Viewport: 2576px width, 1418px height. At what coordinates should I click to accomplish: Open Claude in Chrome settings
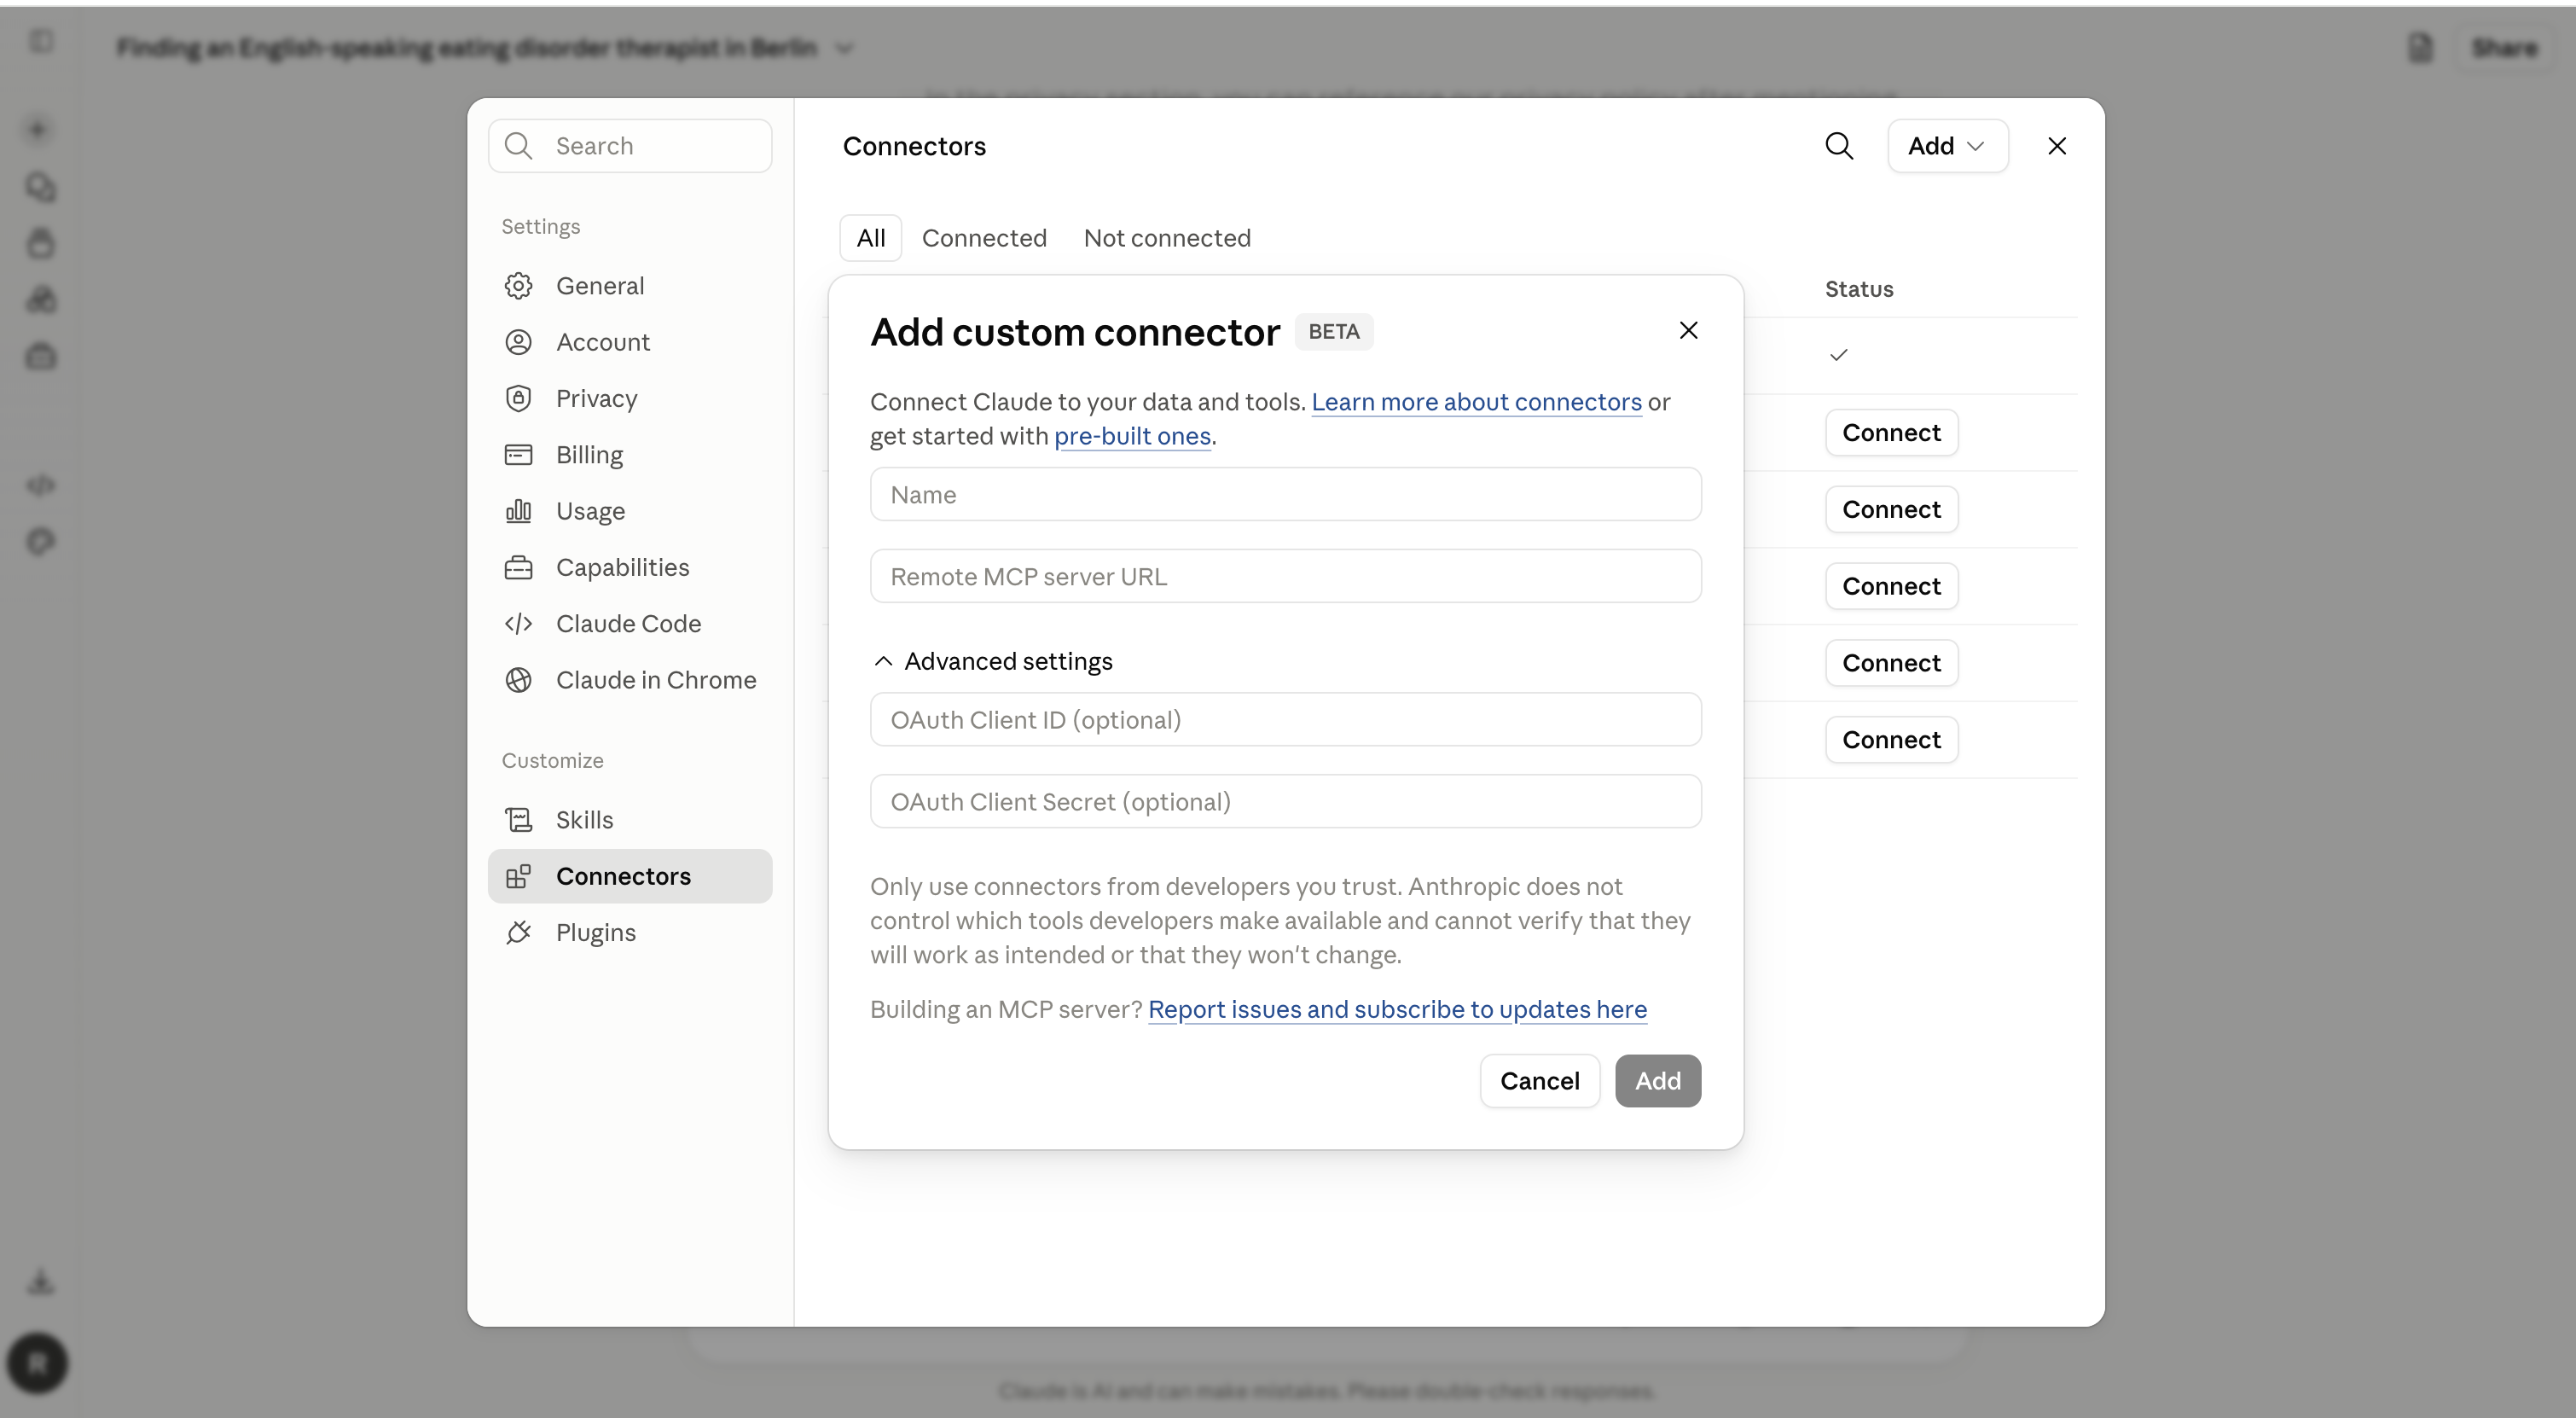[x=630, y=680]
